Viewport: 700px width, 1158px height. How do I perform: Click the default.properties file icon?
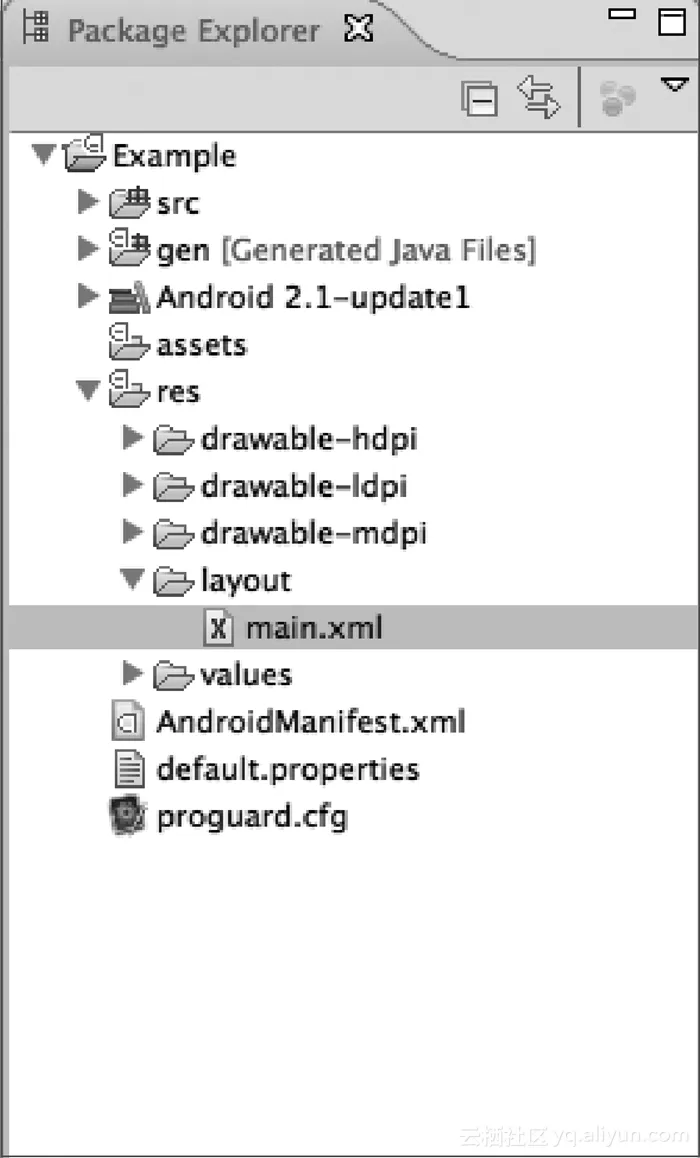(130, 769)
